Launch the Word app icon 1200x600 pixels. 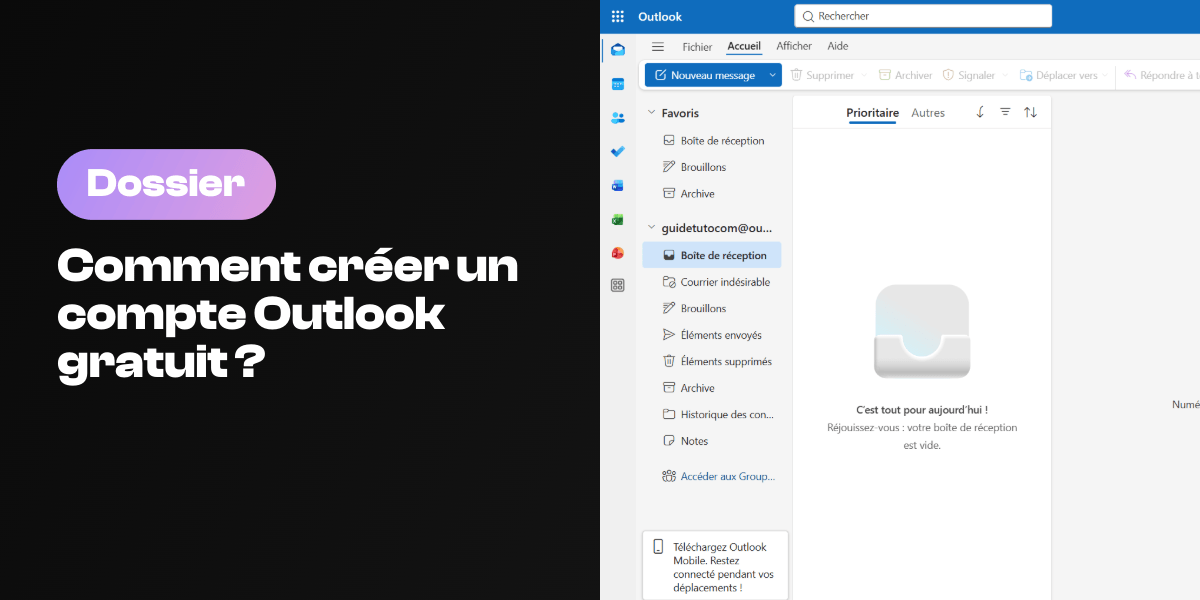click(618, 185)
